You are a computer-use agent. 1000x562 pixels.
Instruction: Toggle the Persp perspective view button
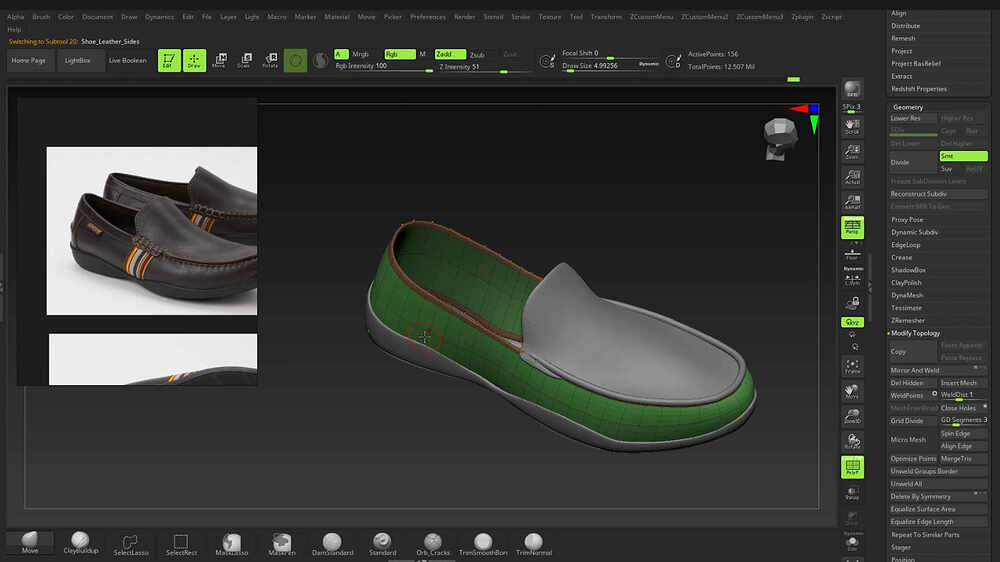point(852,227)
